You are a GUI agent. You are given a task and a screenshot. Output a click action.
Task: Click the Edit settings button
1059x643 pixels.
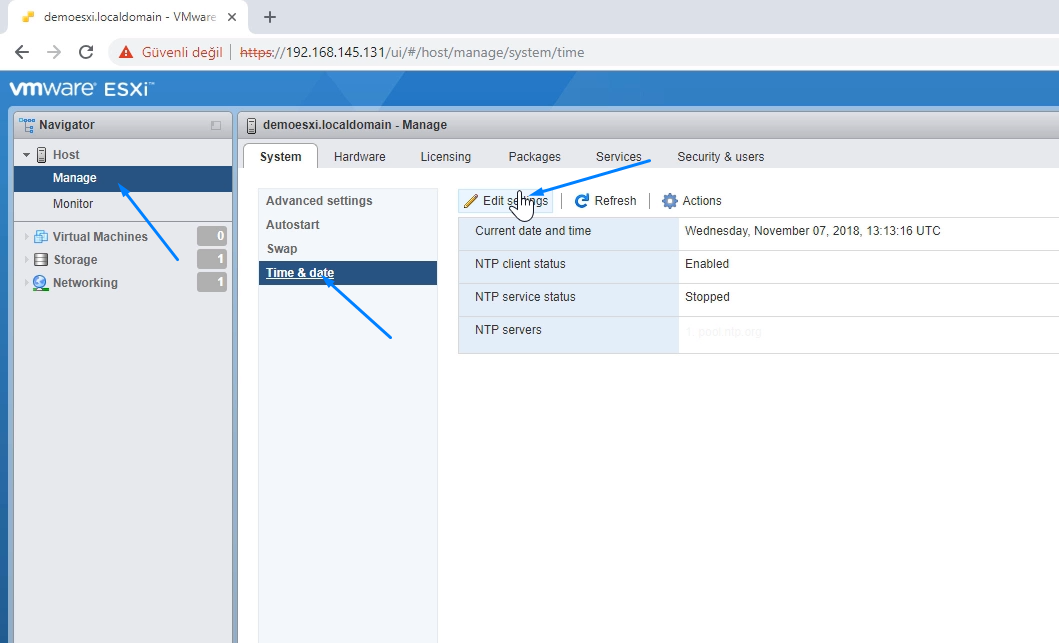point(506,201)
